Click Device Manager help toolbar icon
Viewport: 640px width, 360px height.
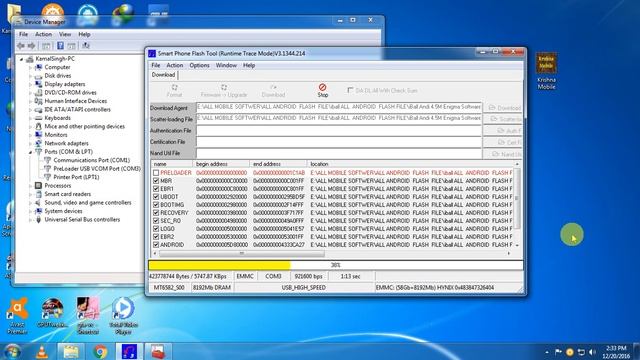60,46
